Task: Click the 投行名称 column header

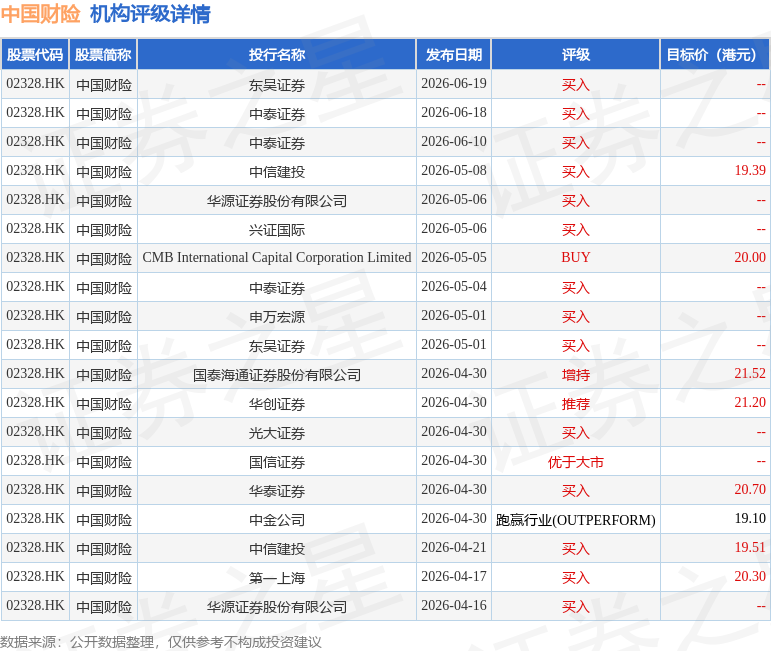Action: pos(277,54)
